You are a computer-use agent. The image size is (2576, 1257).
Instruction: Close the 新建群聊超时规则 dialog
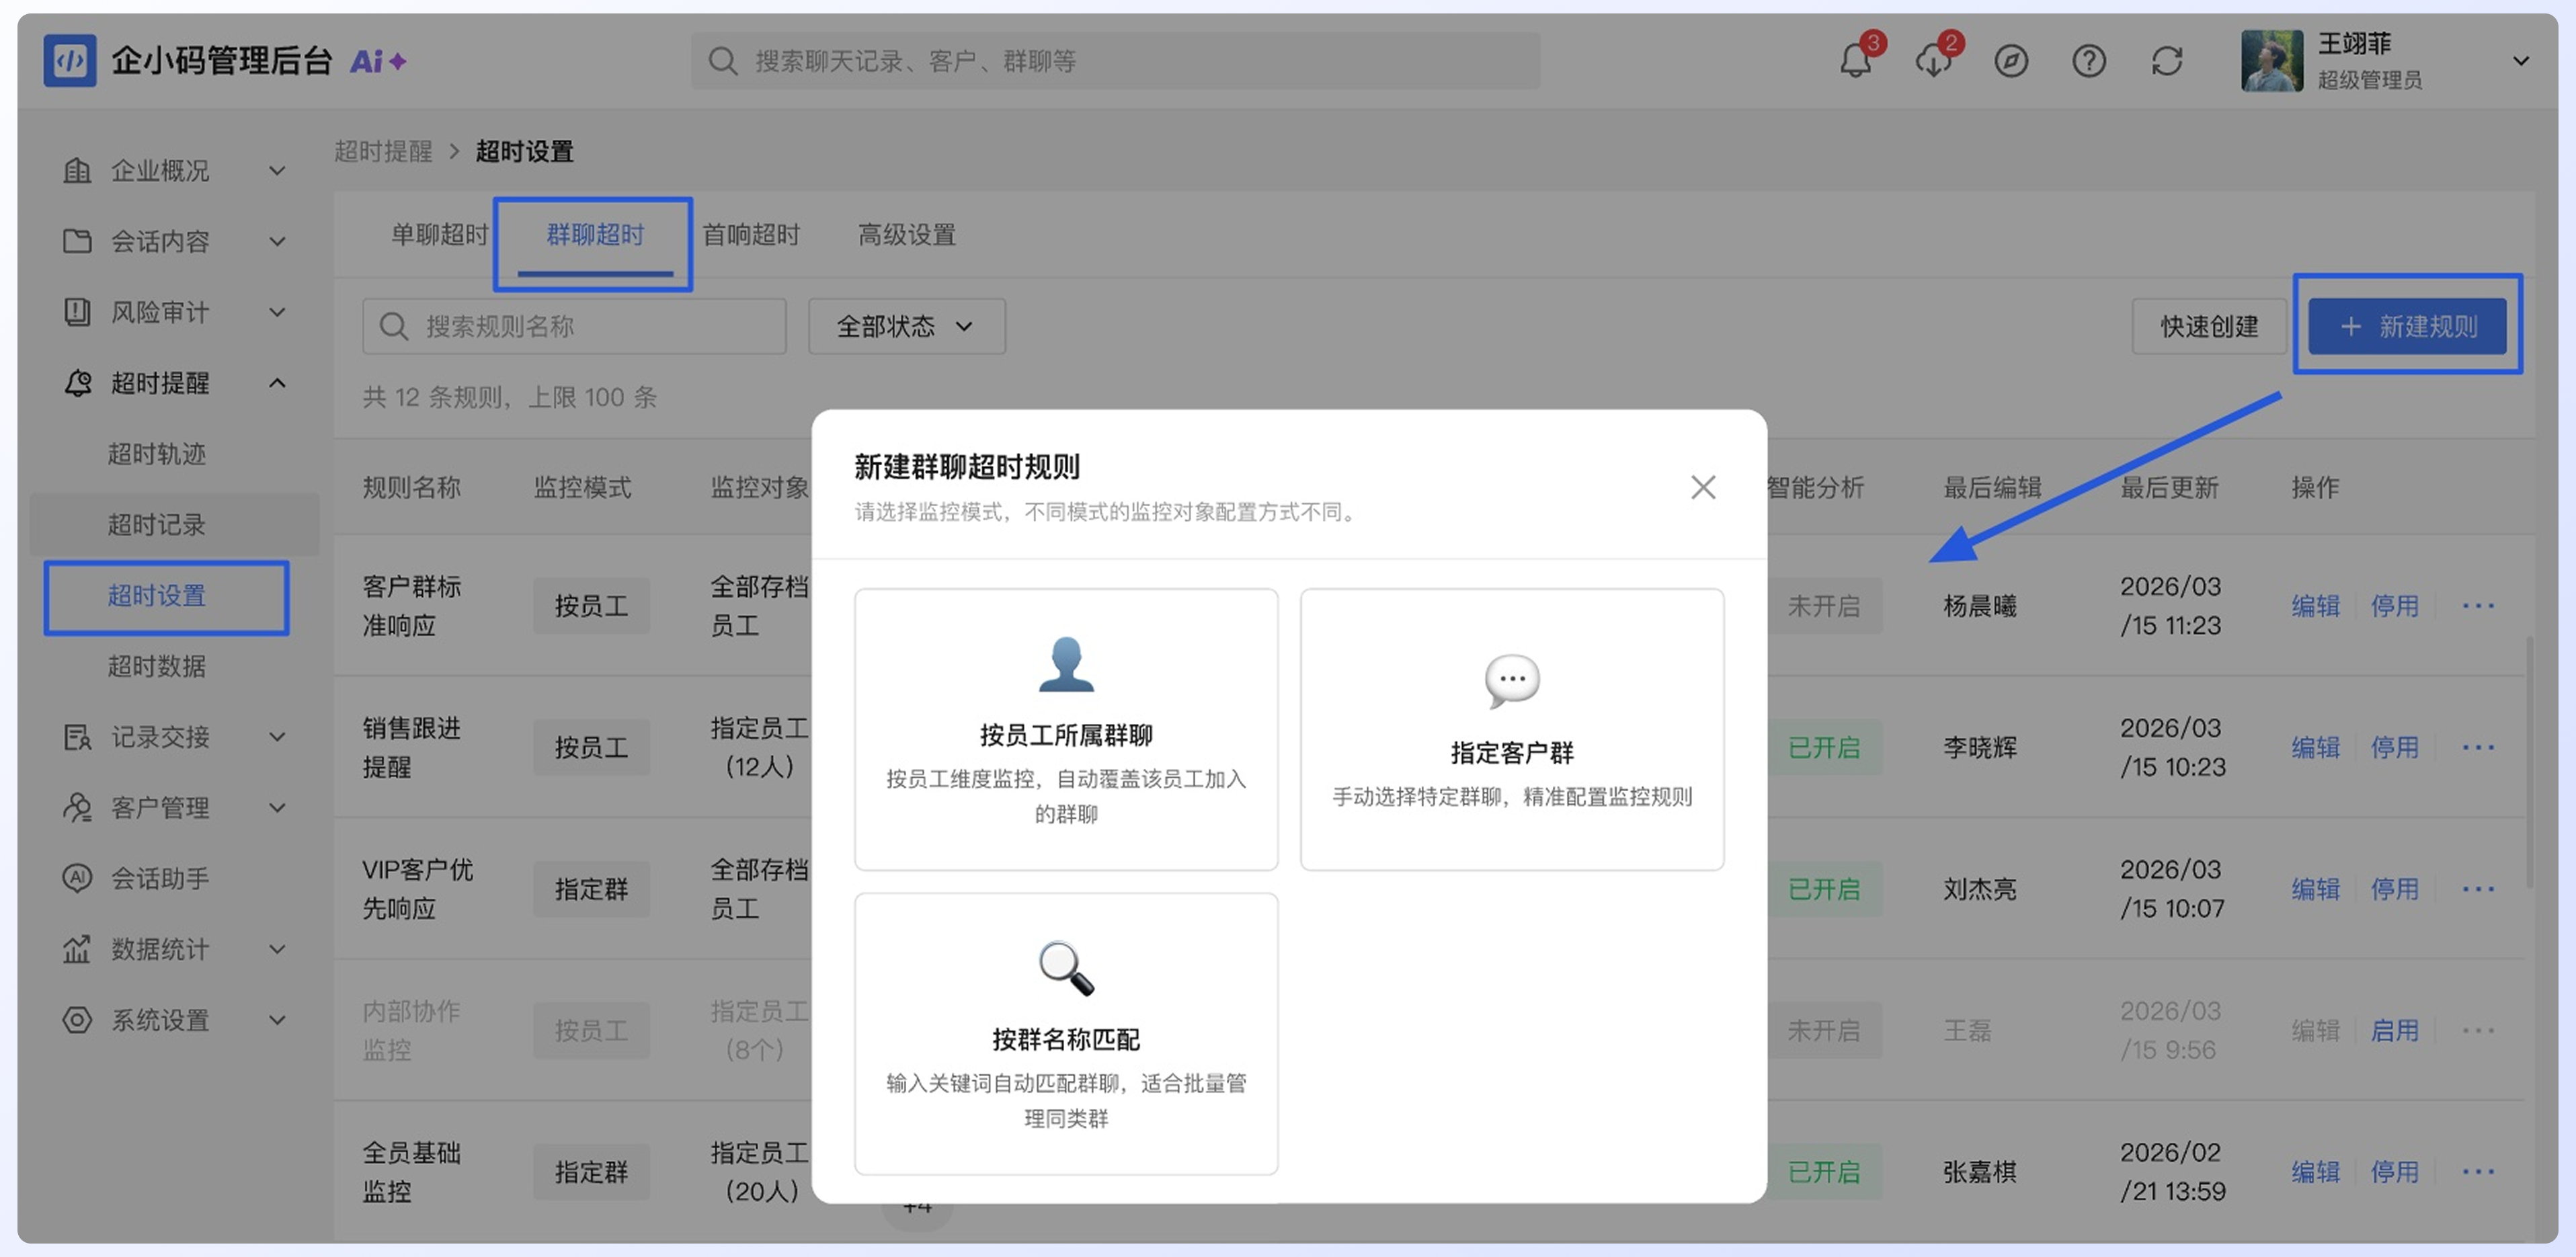click(x=1703, y=487)
